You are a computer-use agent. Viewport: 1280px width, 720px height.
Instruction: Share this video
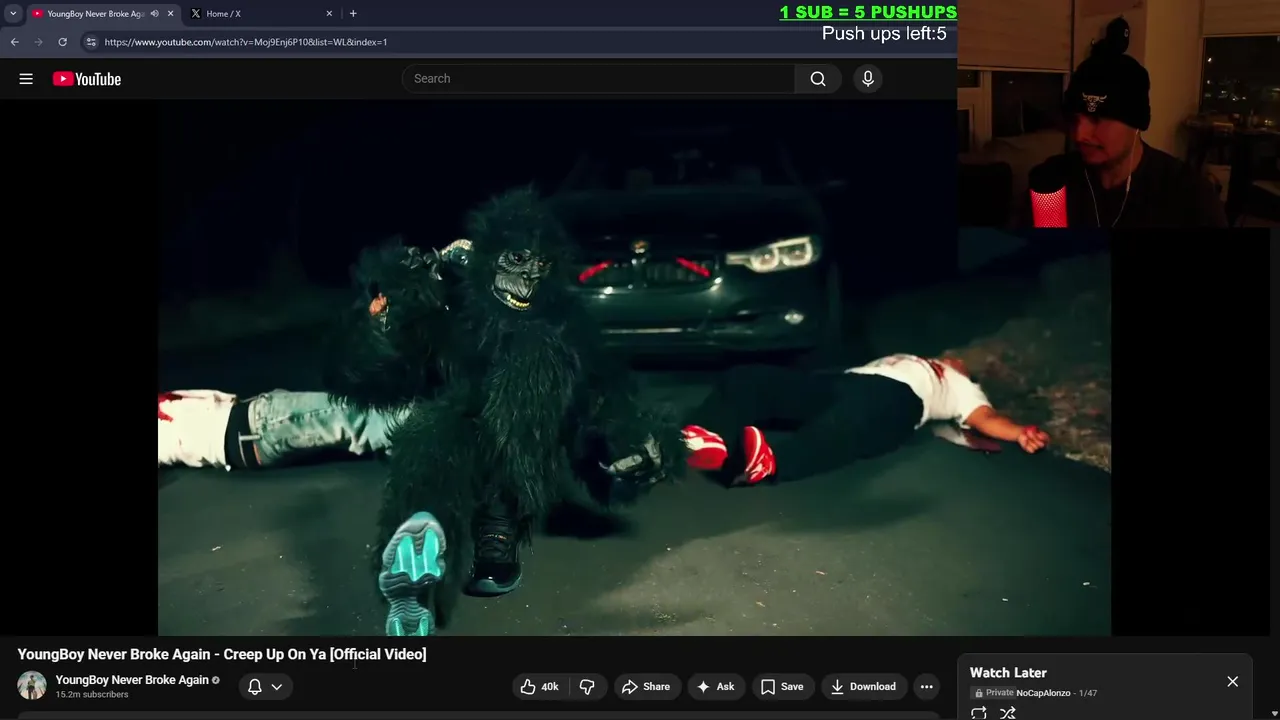coord(646,686)
